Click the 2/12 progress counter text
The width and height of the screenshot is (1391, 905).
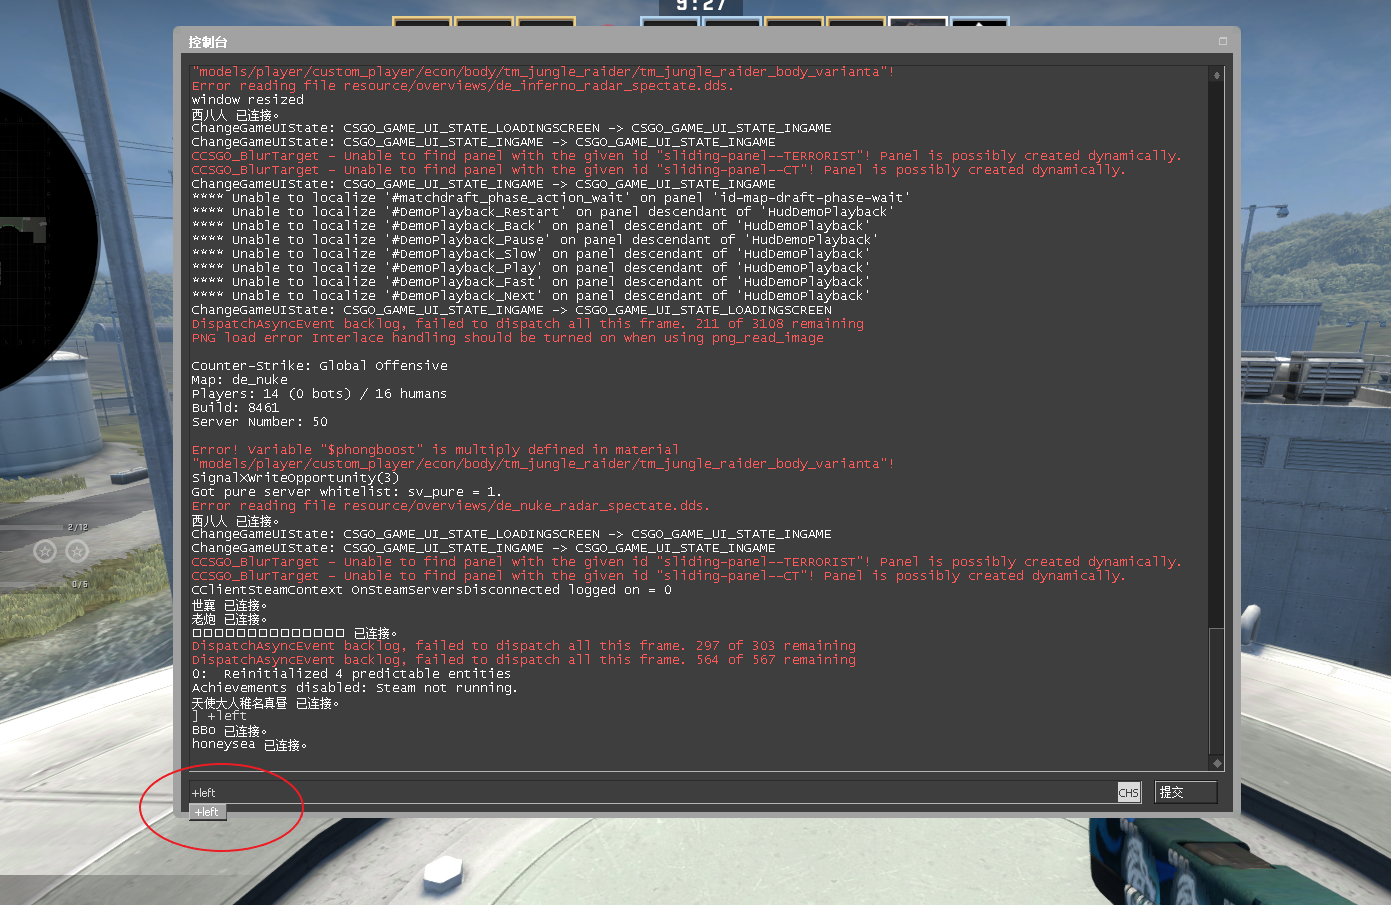click(78, 526)
